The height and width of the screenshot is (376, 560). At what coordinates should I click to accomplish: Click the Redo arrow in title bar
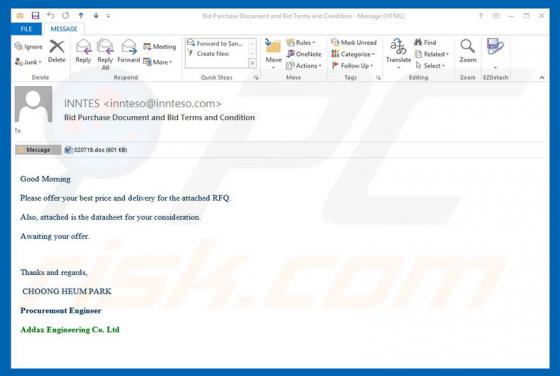(65, 15)
